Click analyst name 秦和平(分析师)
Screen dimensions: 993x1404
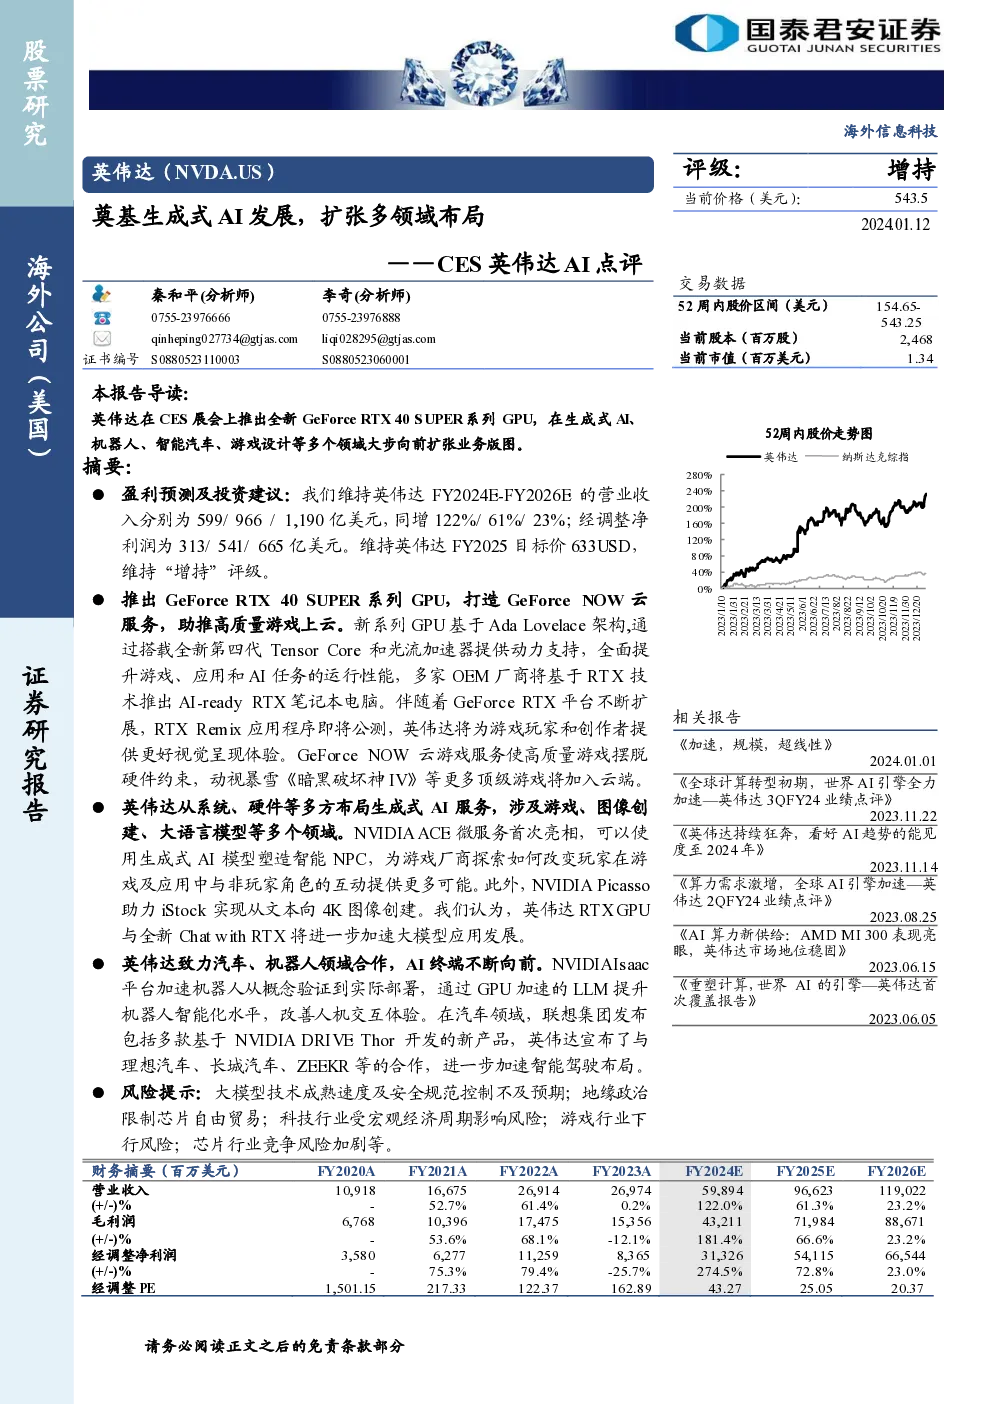click(x=203, y=296)
